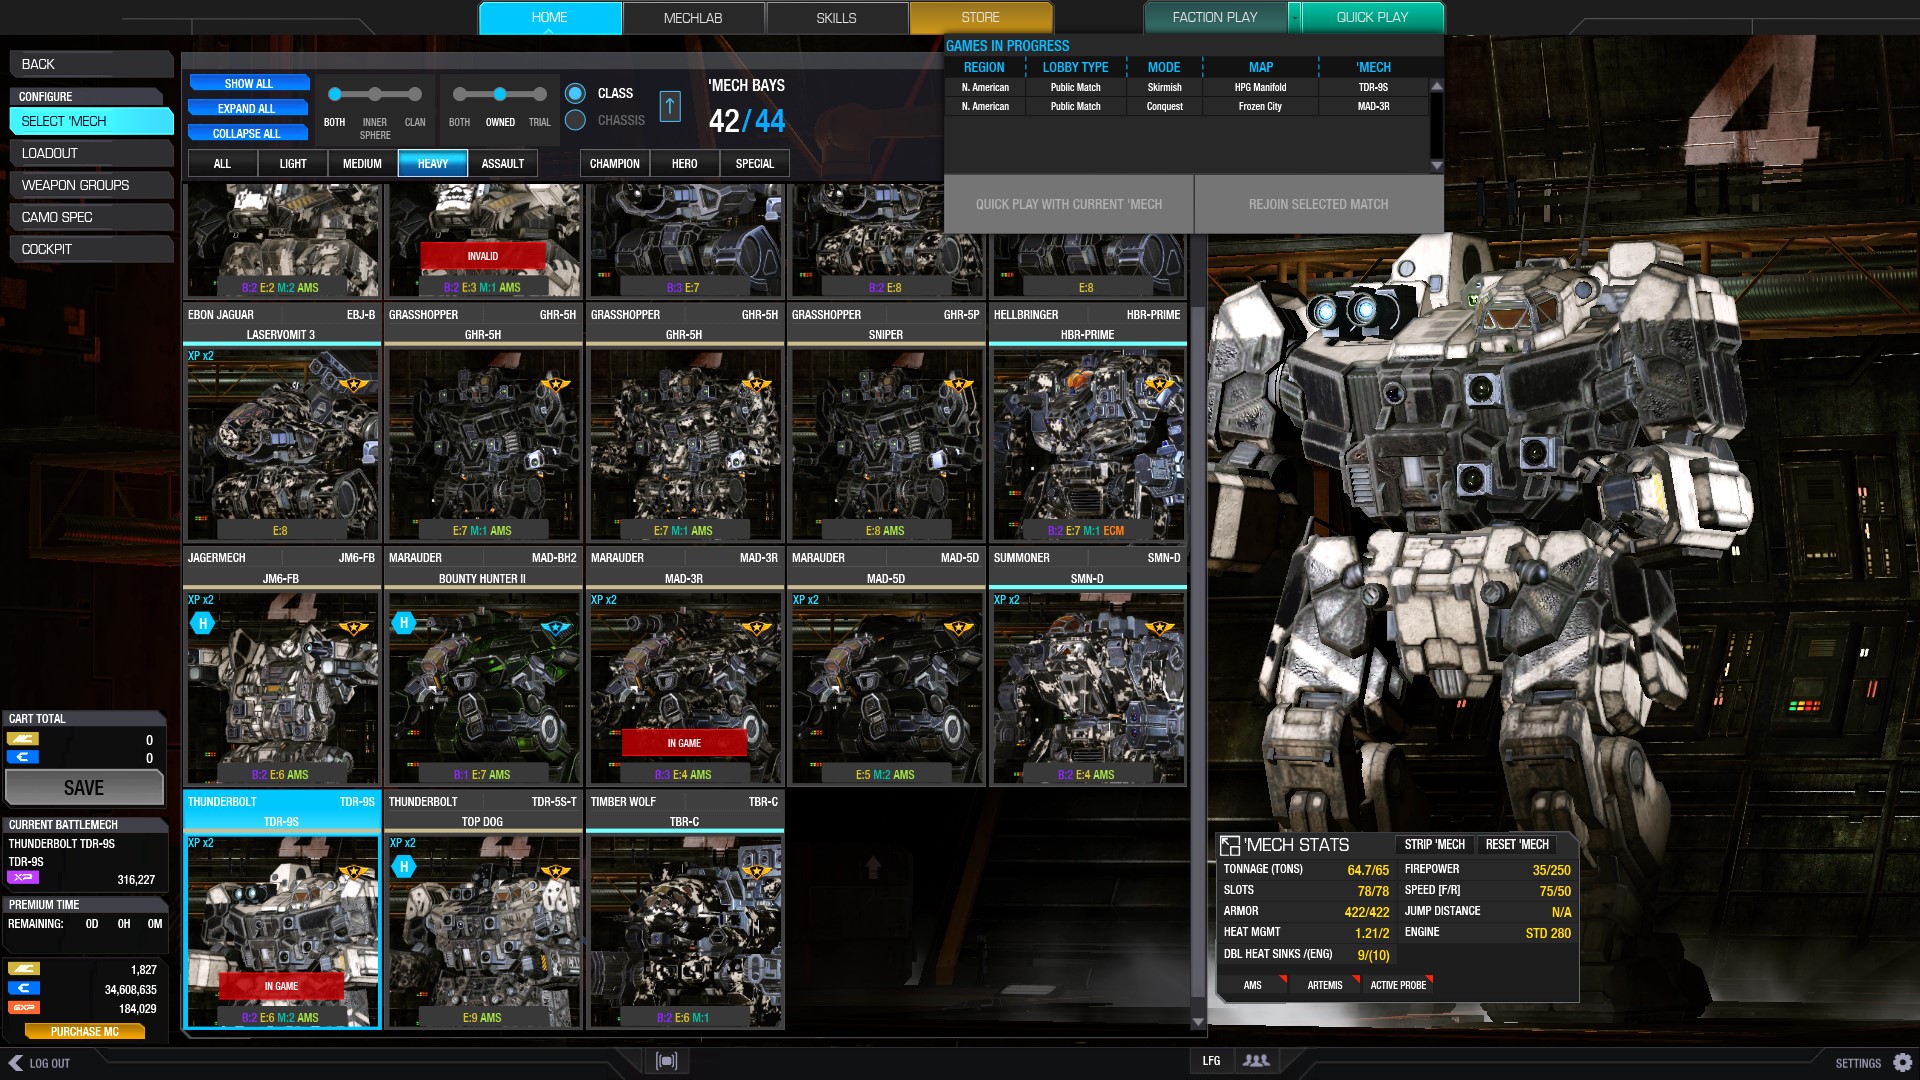Click the Purchase MC button
The width and height of the screenshot is (1920, 1080).
(x=84, y=1031)
